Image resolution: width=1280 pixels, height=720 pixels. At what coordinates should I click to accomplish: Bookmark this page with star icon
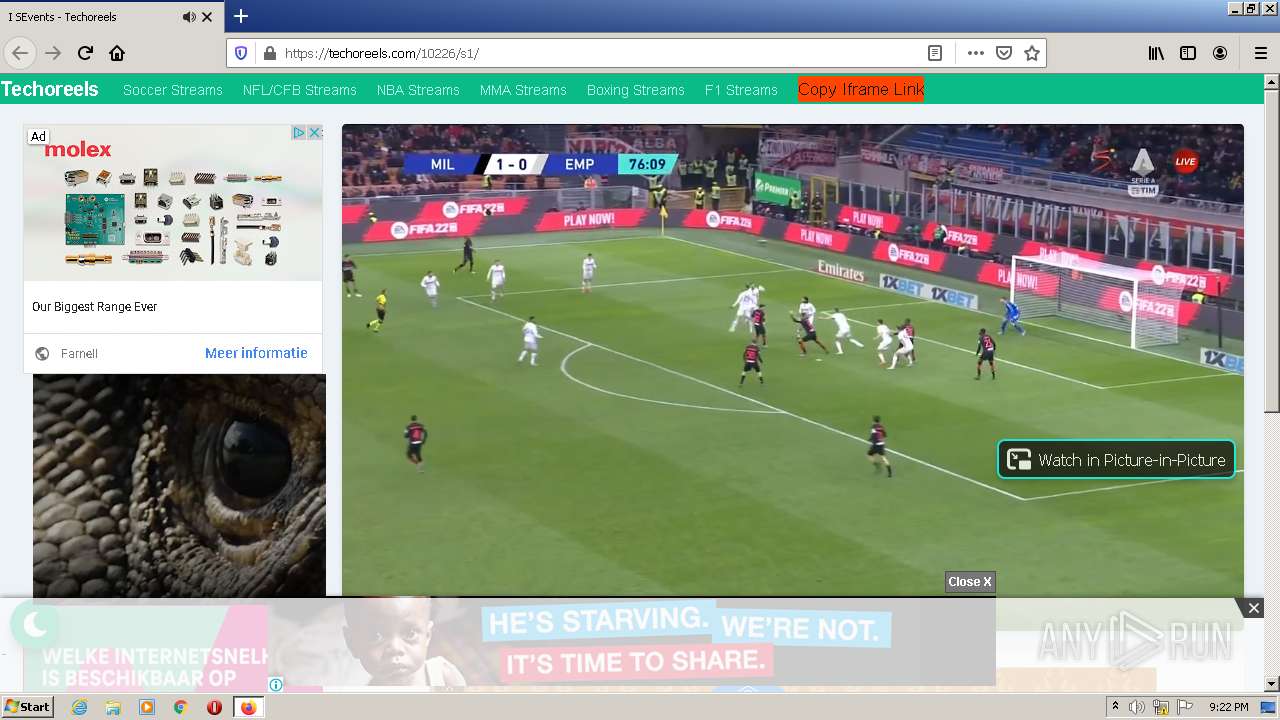coord(1032,53)
